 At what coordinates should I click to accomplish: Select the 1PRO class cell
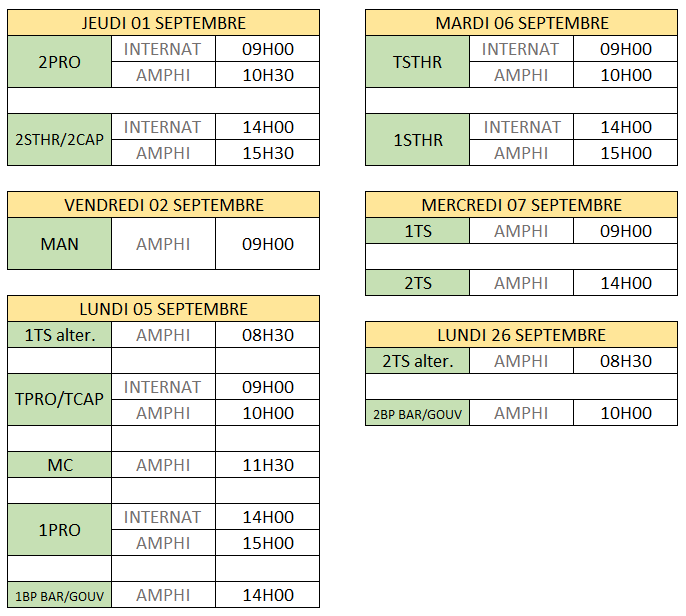tap(60, 530)
